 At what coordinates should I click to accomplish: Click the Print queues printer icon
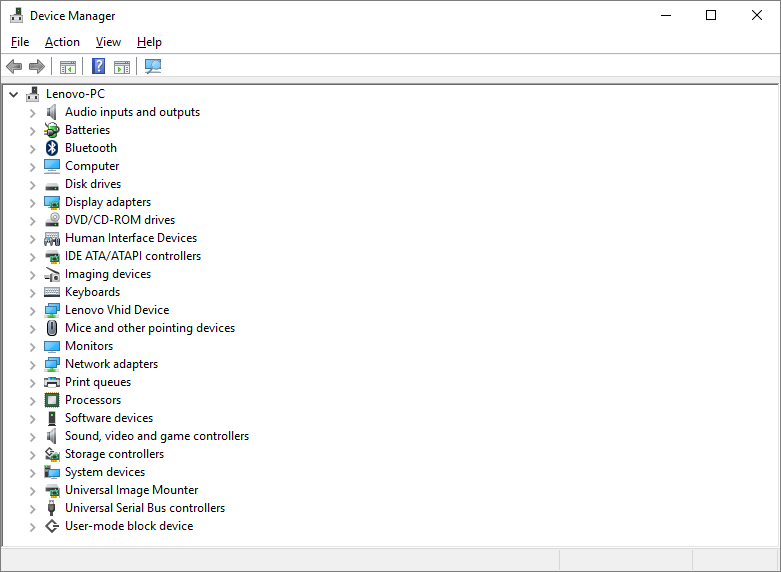52,382
